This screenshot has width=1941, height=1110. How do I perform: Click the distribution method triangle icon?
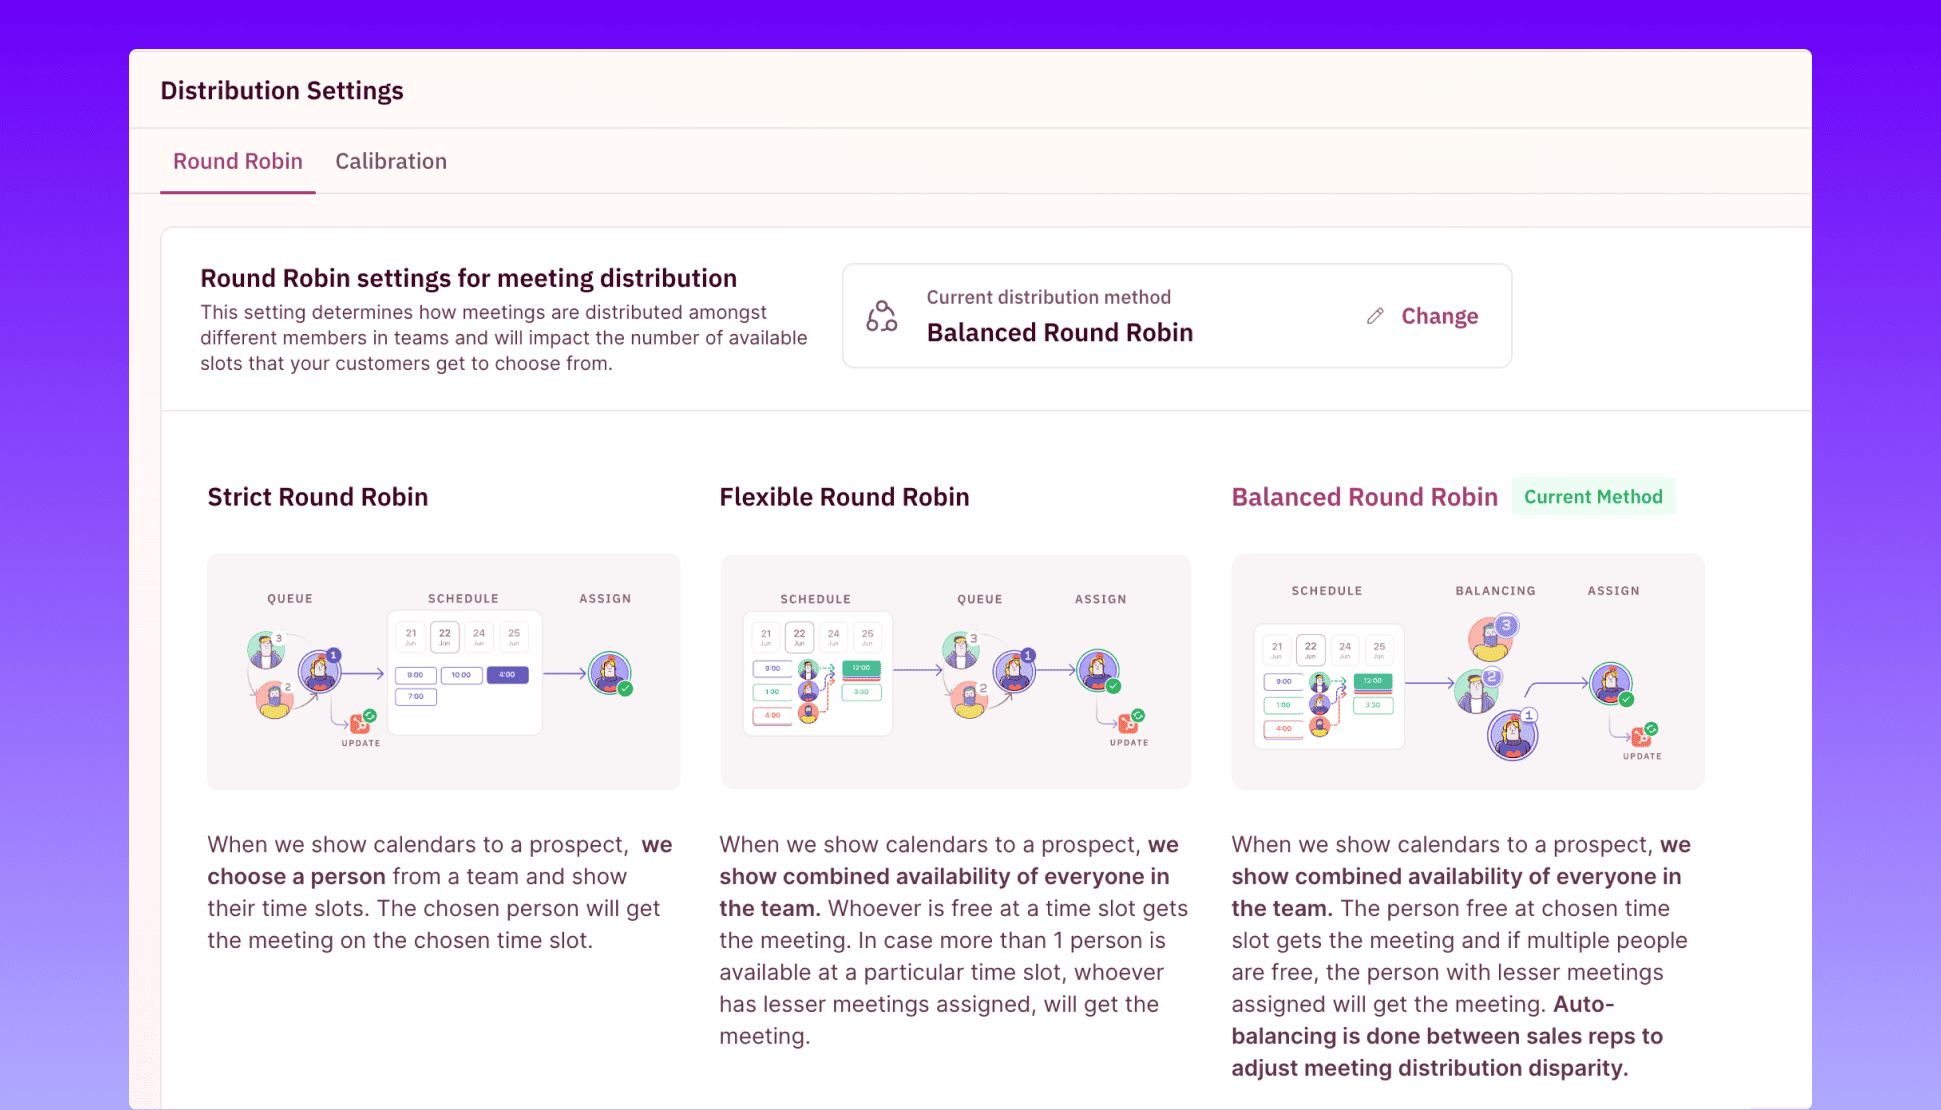coord(881,316)
